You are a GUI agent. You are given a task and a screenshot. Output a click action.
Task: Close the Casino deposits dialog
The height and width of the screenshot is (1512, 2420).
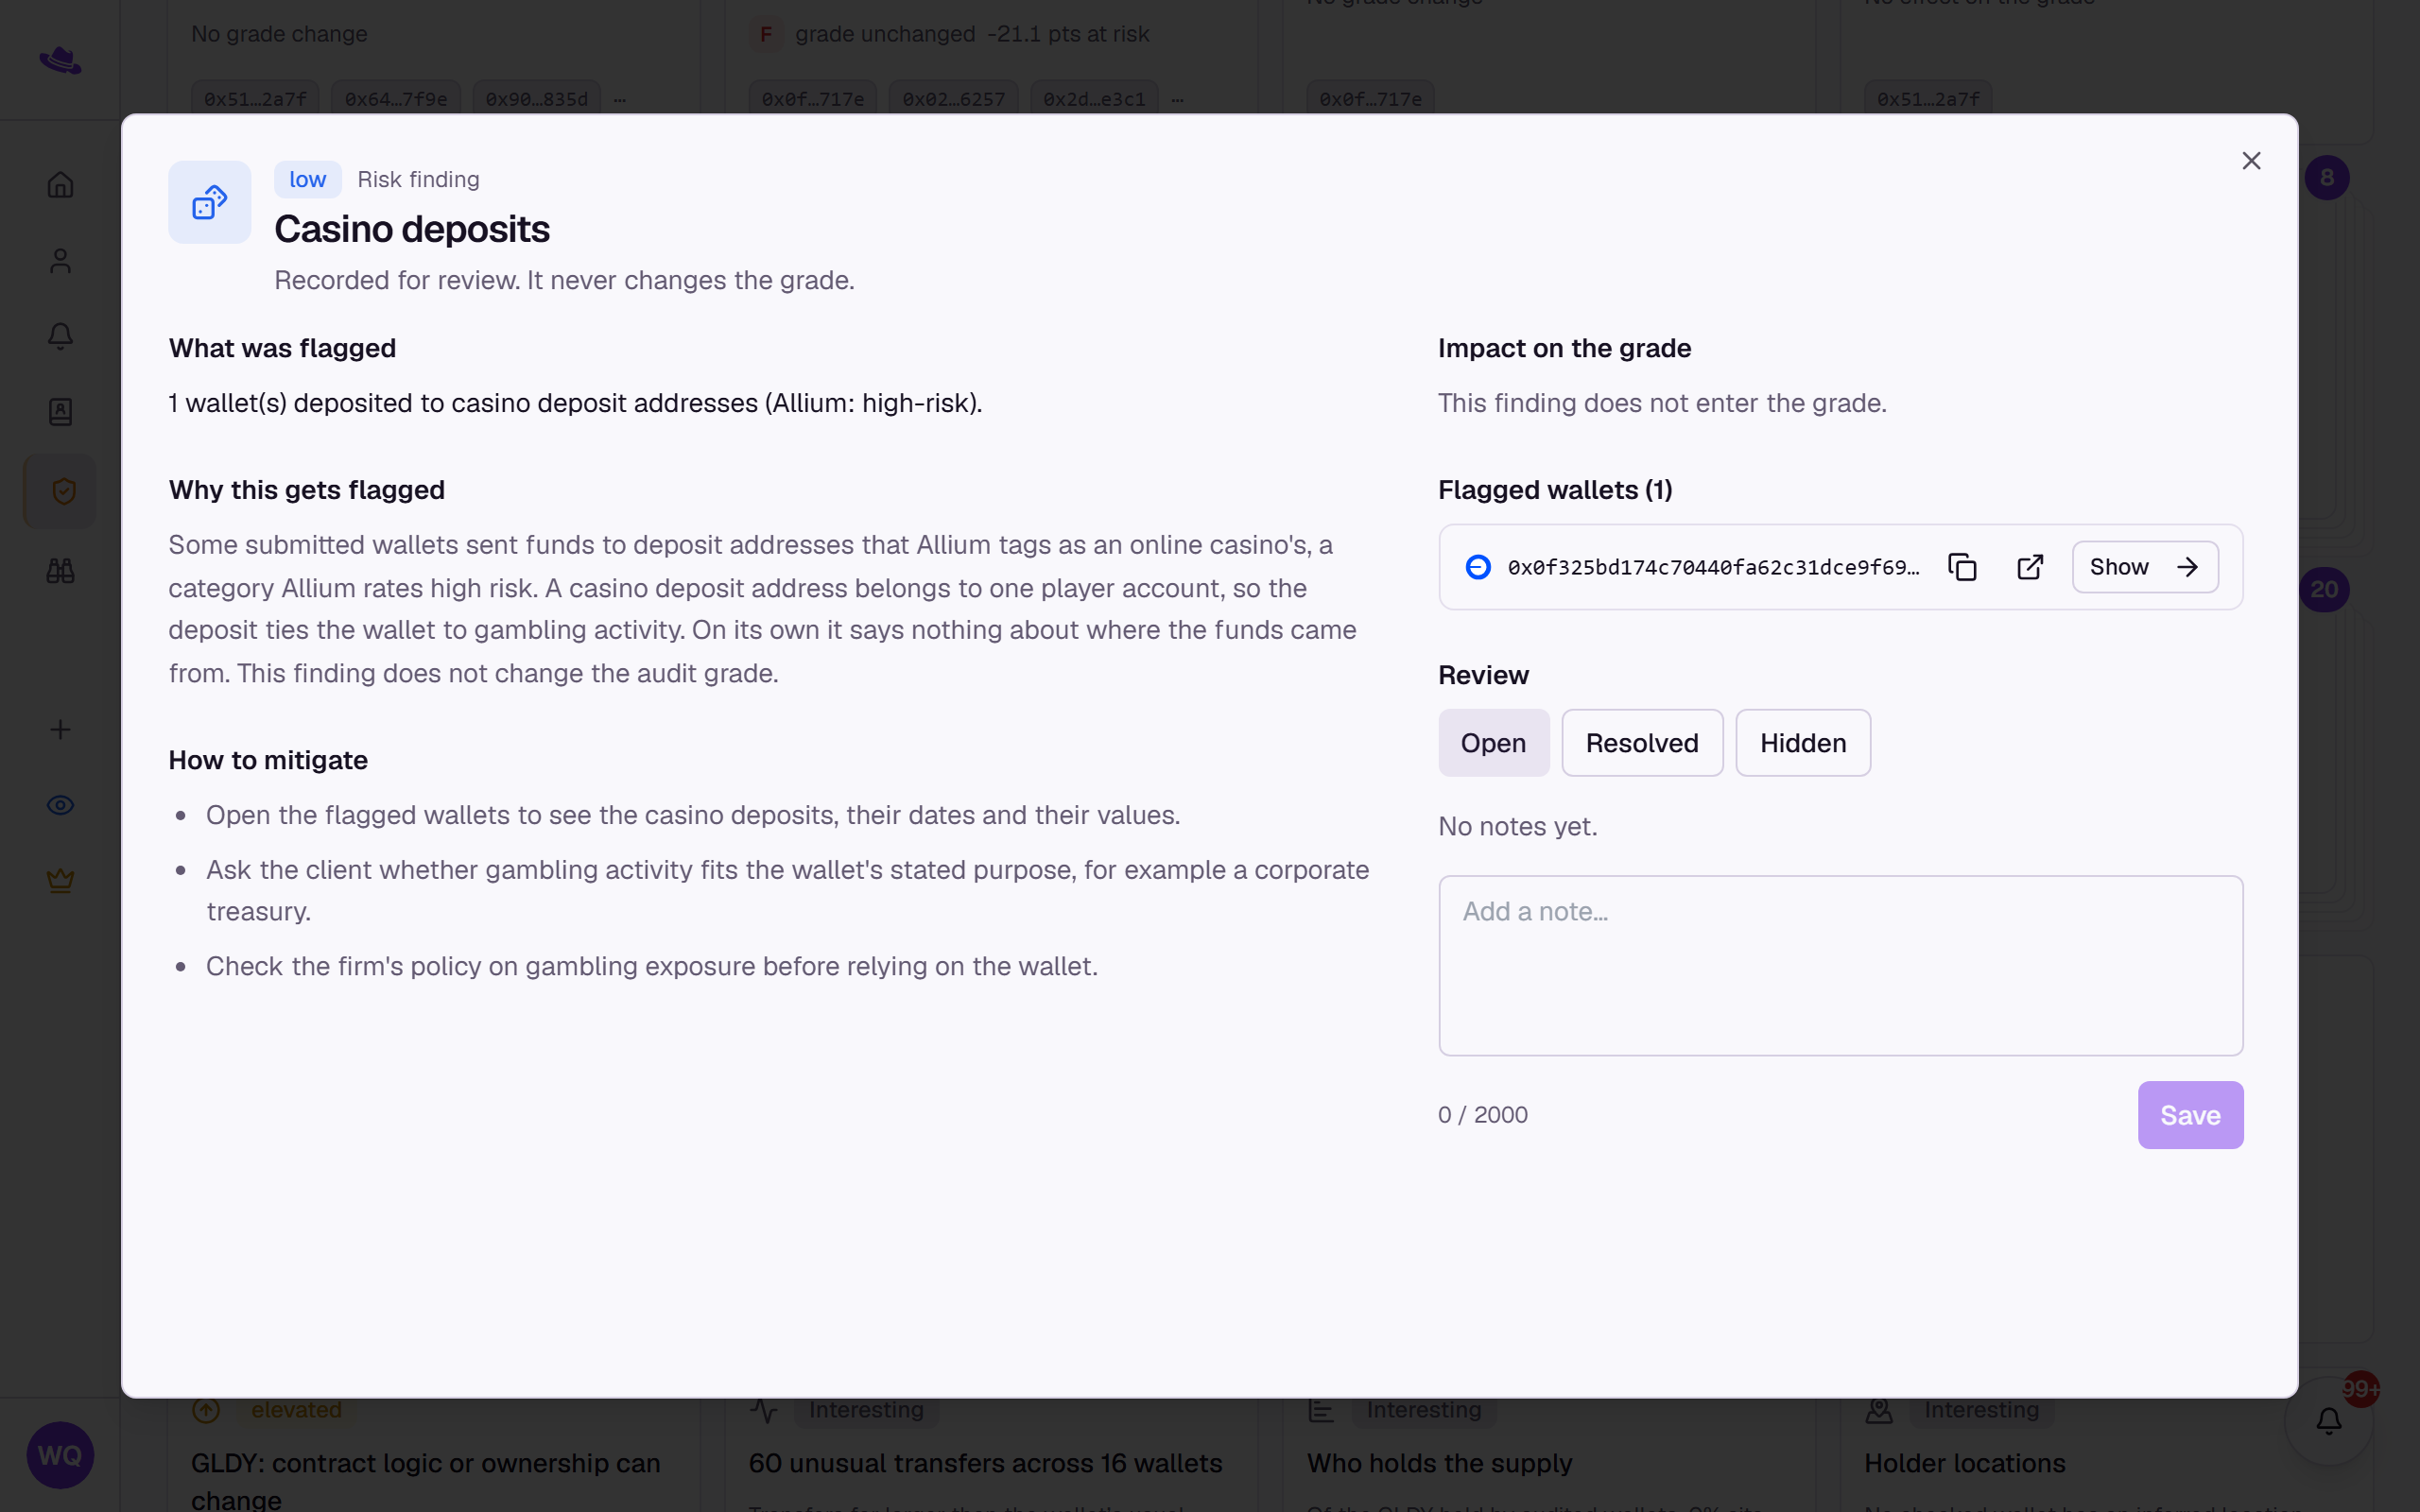2251,161
